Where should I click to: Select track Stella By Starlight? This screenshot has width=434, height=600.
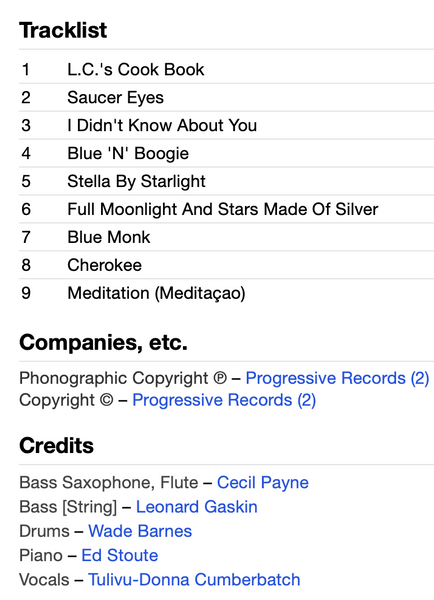(x=137, y=181)
